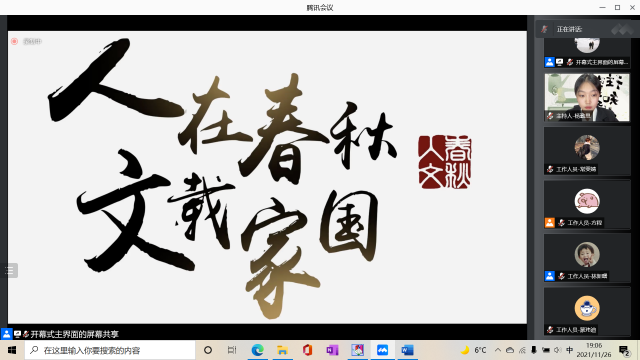The width and height of the screenshot is (640, 360).
Task: Open Microsoft Edge from the taskbar
Action: click(258, 350)
